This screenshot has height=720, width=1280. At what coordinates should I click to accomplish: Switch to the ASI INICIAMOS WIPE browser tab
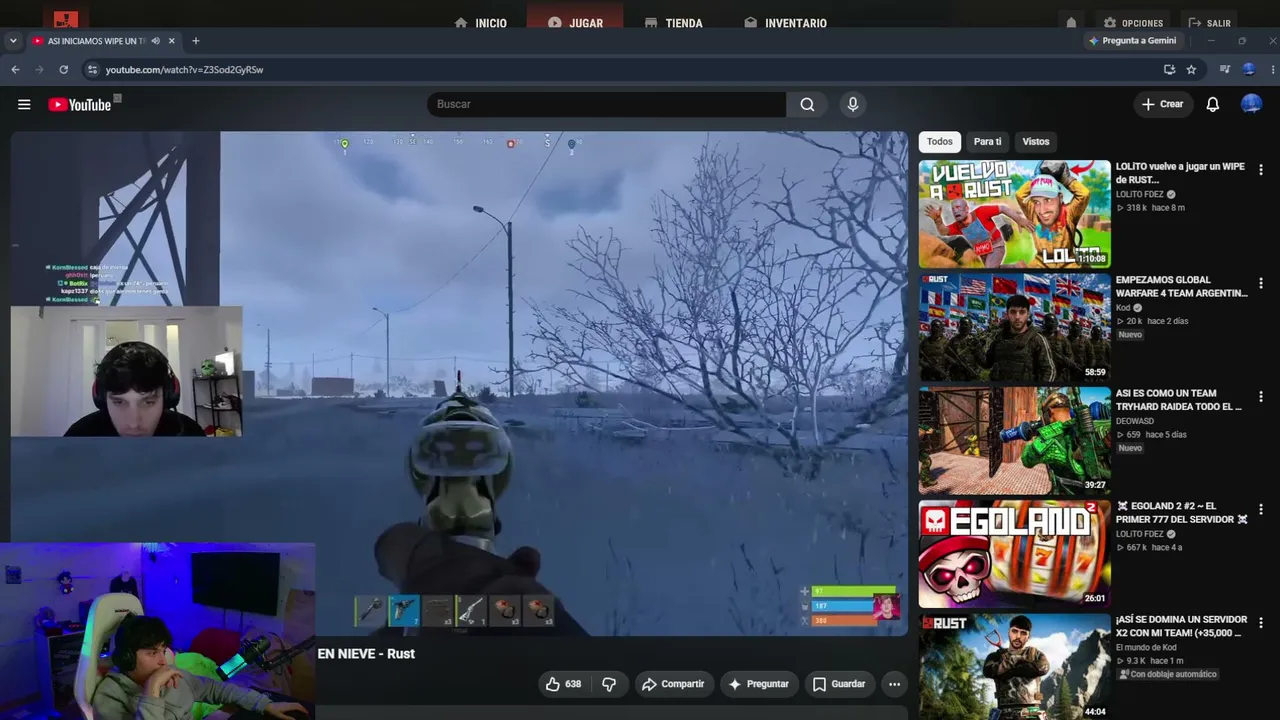(x=97, y=41)
